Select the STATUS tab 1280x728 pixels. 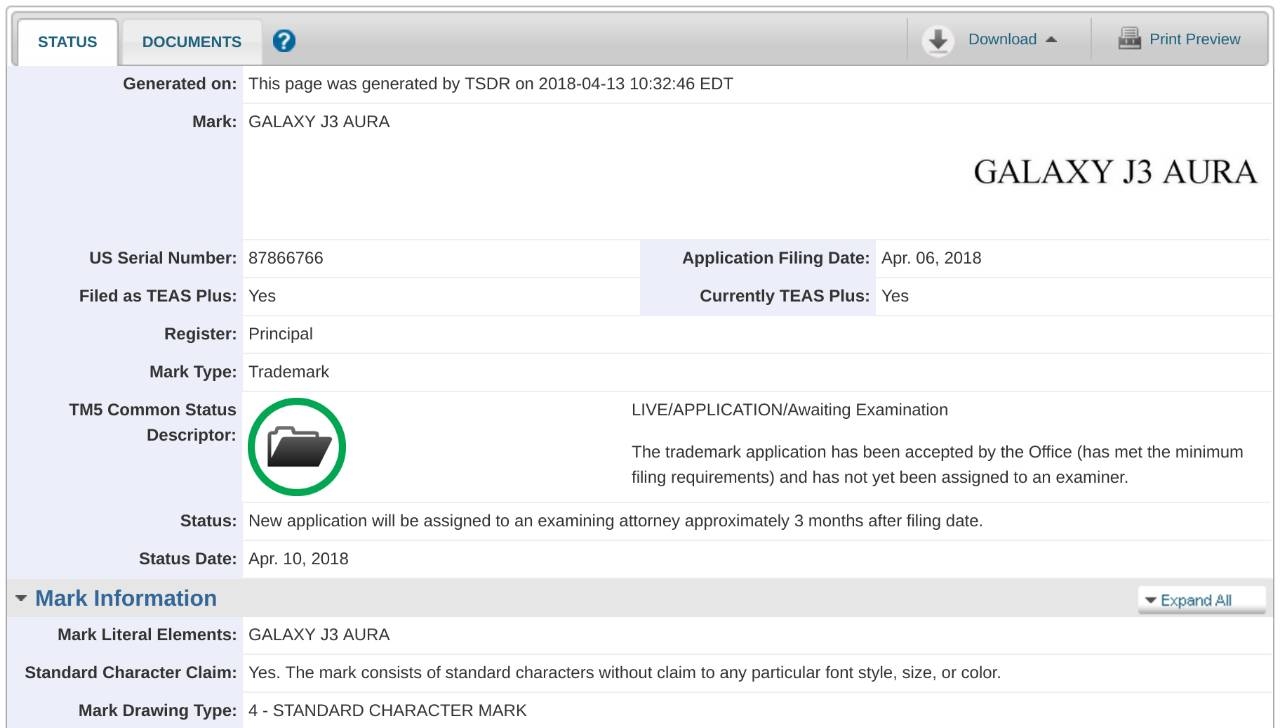click(x=67, y=42)
